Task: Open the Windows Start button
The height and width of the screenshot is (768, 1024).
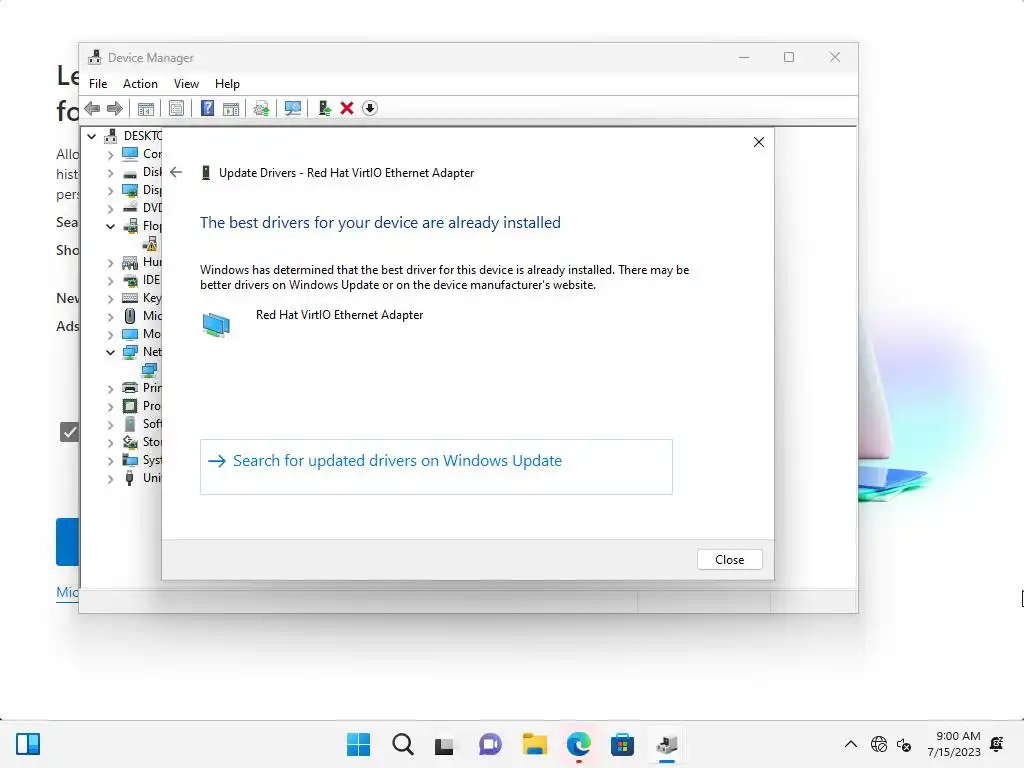Action: click(x=358, y=744)
